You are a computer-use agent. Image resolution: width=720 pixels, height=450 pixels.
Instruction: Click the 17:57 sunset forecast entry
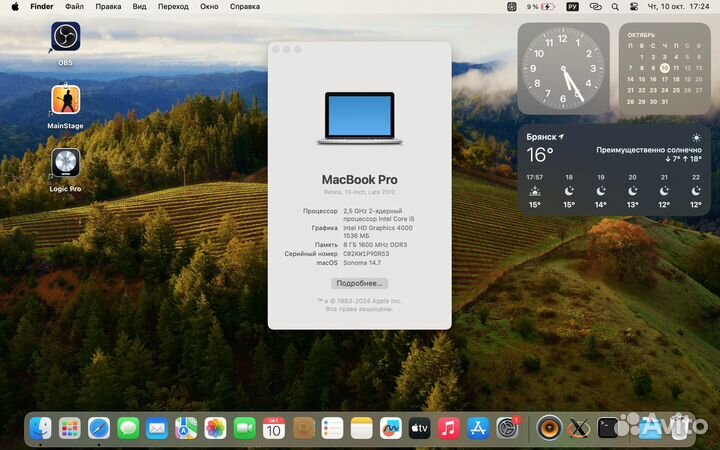pyautogui.click(x=534, y=191)
